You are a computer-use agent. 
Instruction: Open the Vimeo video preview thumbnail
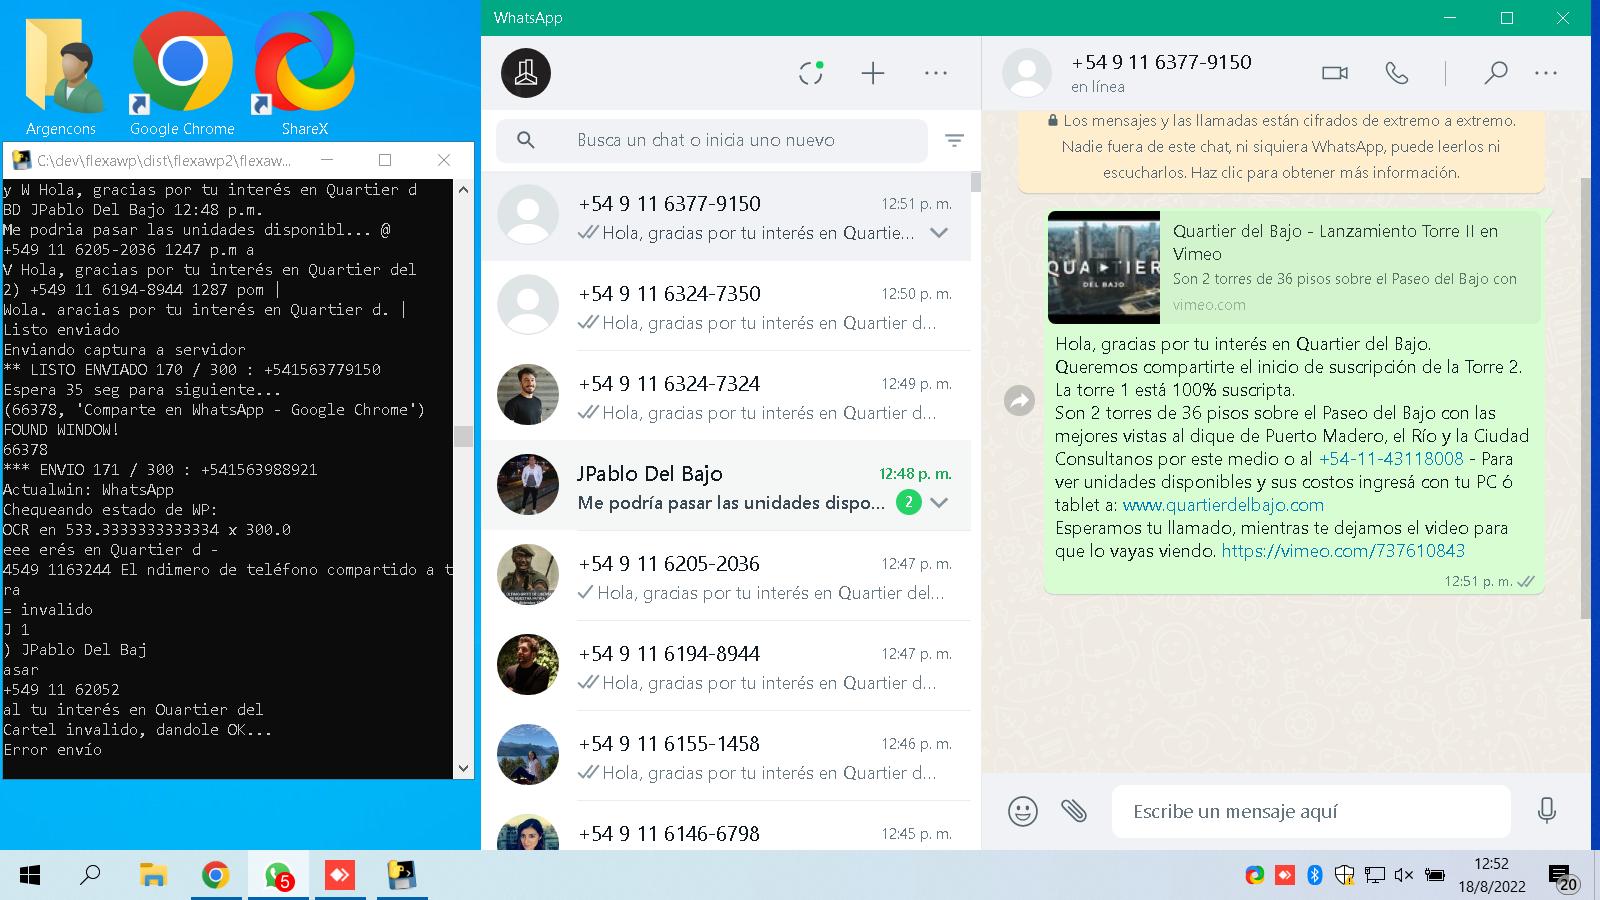[1104, 267]
